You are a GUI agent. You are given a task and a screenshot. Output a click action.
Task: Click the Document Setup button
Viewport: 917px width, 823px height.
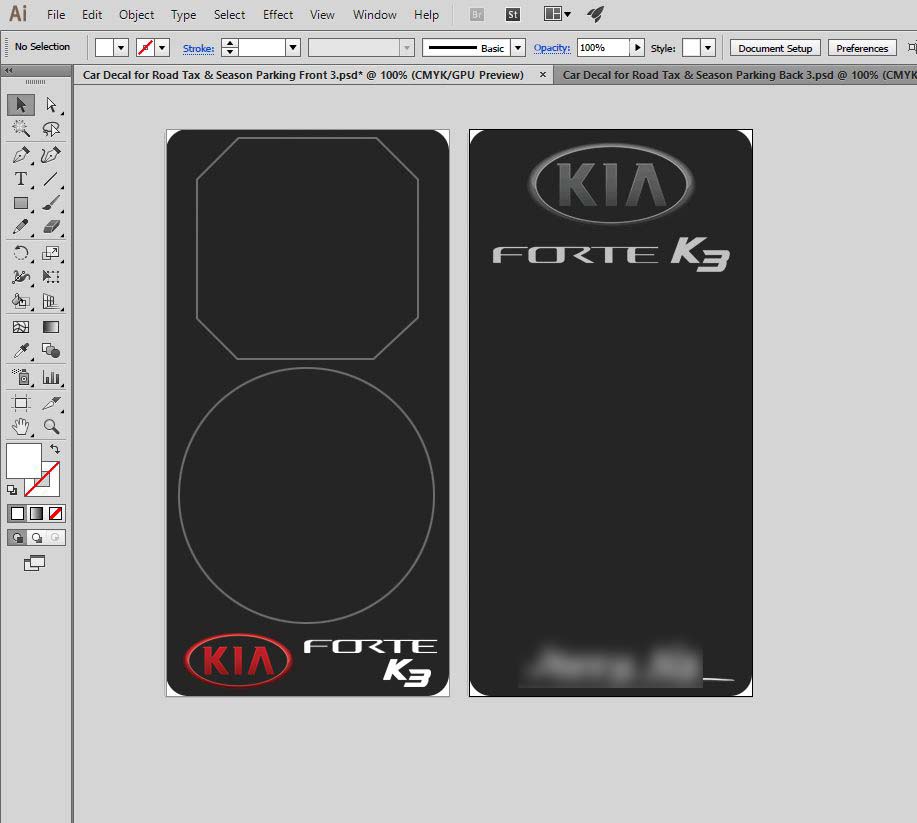click(775, 48)
